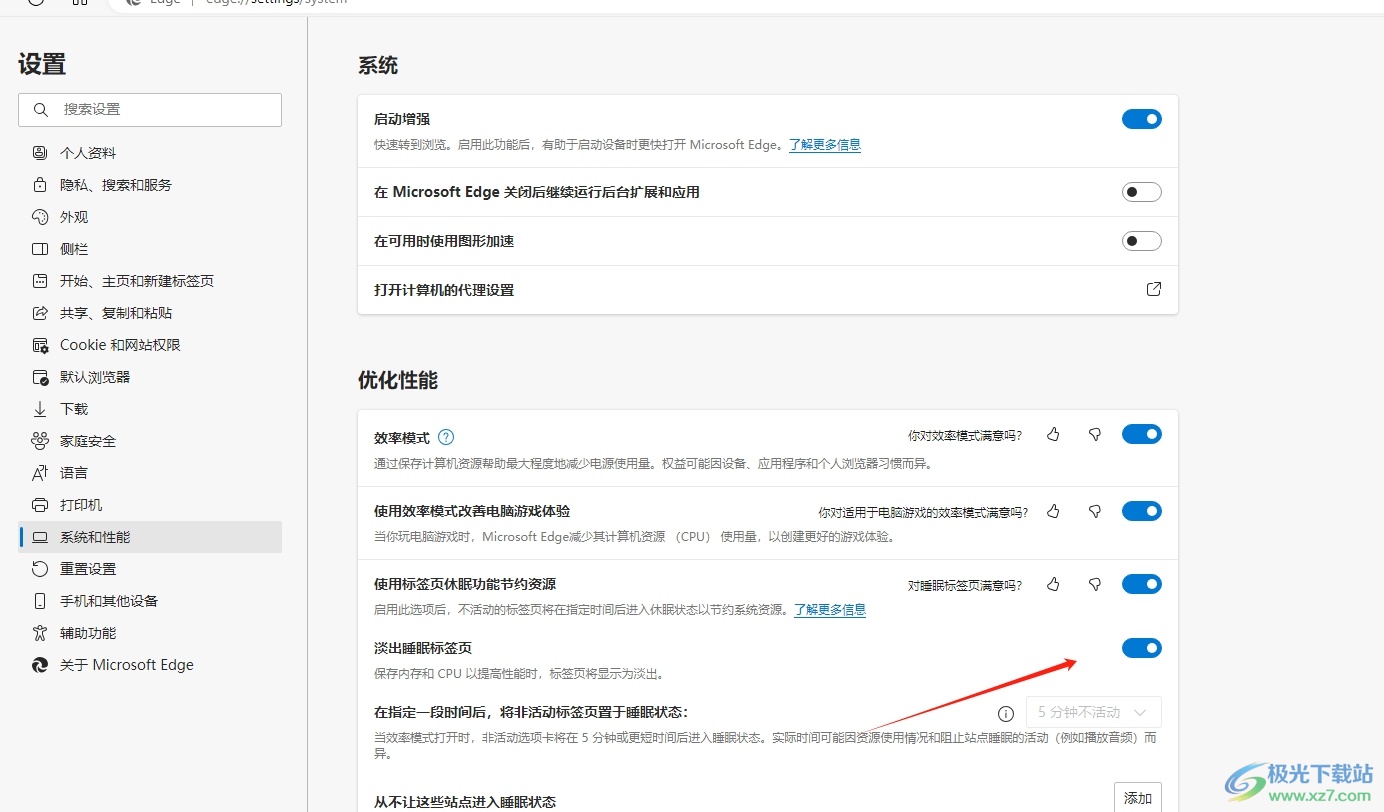Thumbs up for 电脑游戏的效率模式 feedback
Image resolution: width=1384 pixels, height=812 pixels.
pyautogui.click(x=1053, y=511)
